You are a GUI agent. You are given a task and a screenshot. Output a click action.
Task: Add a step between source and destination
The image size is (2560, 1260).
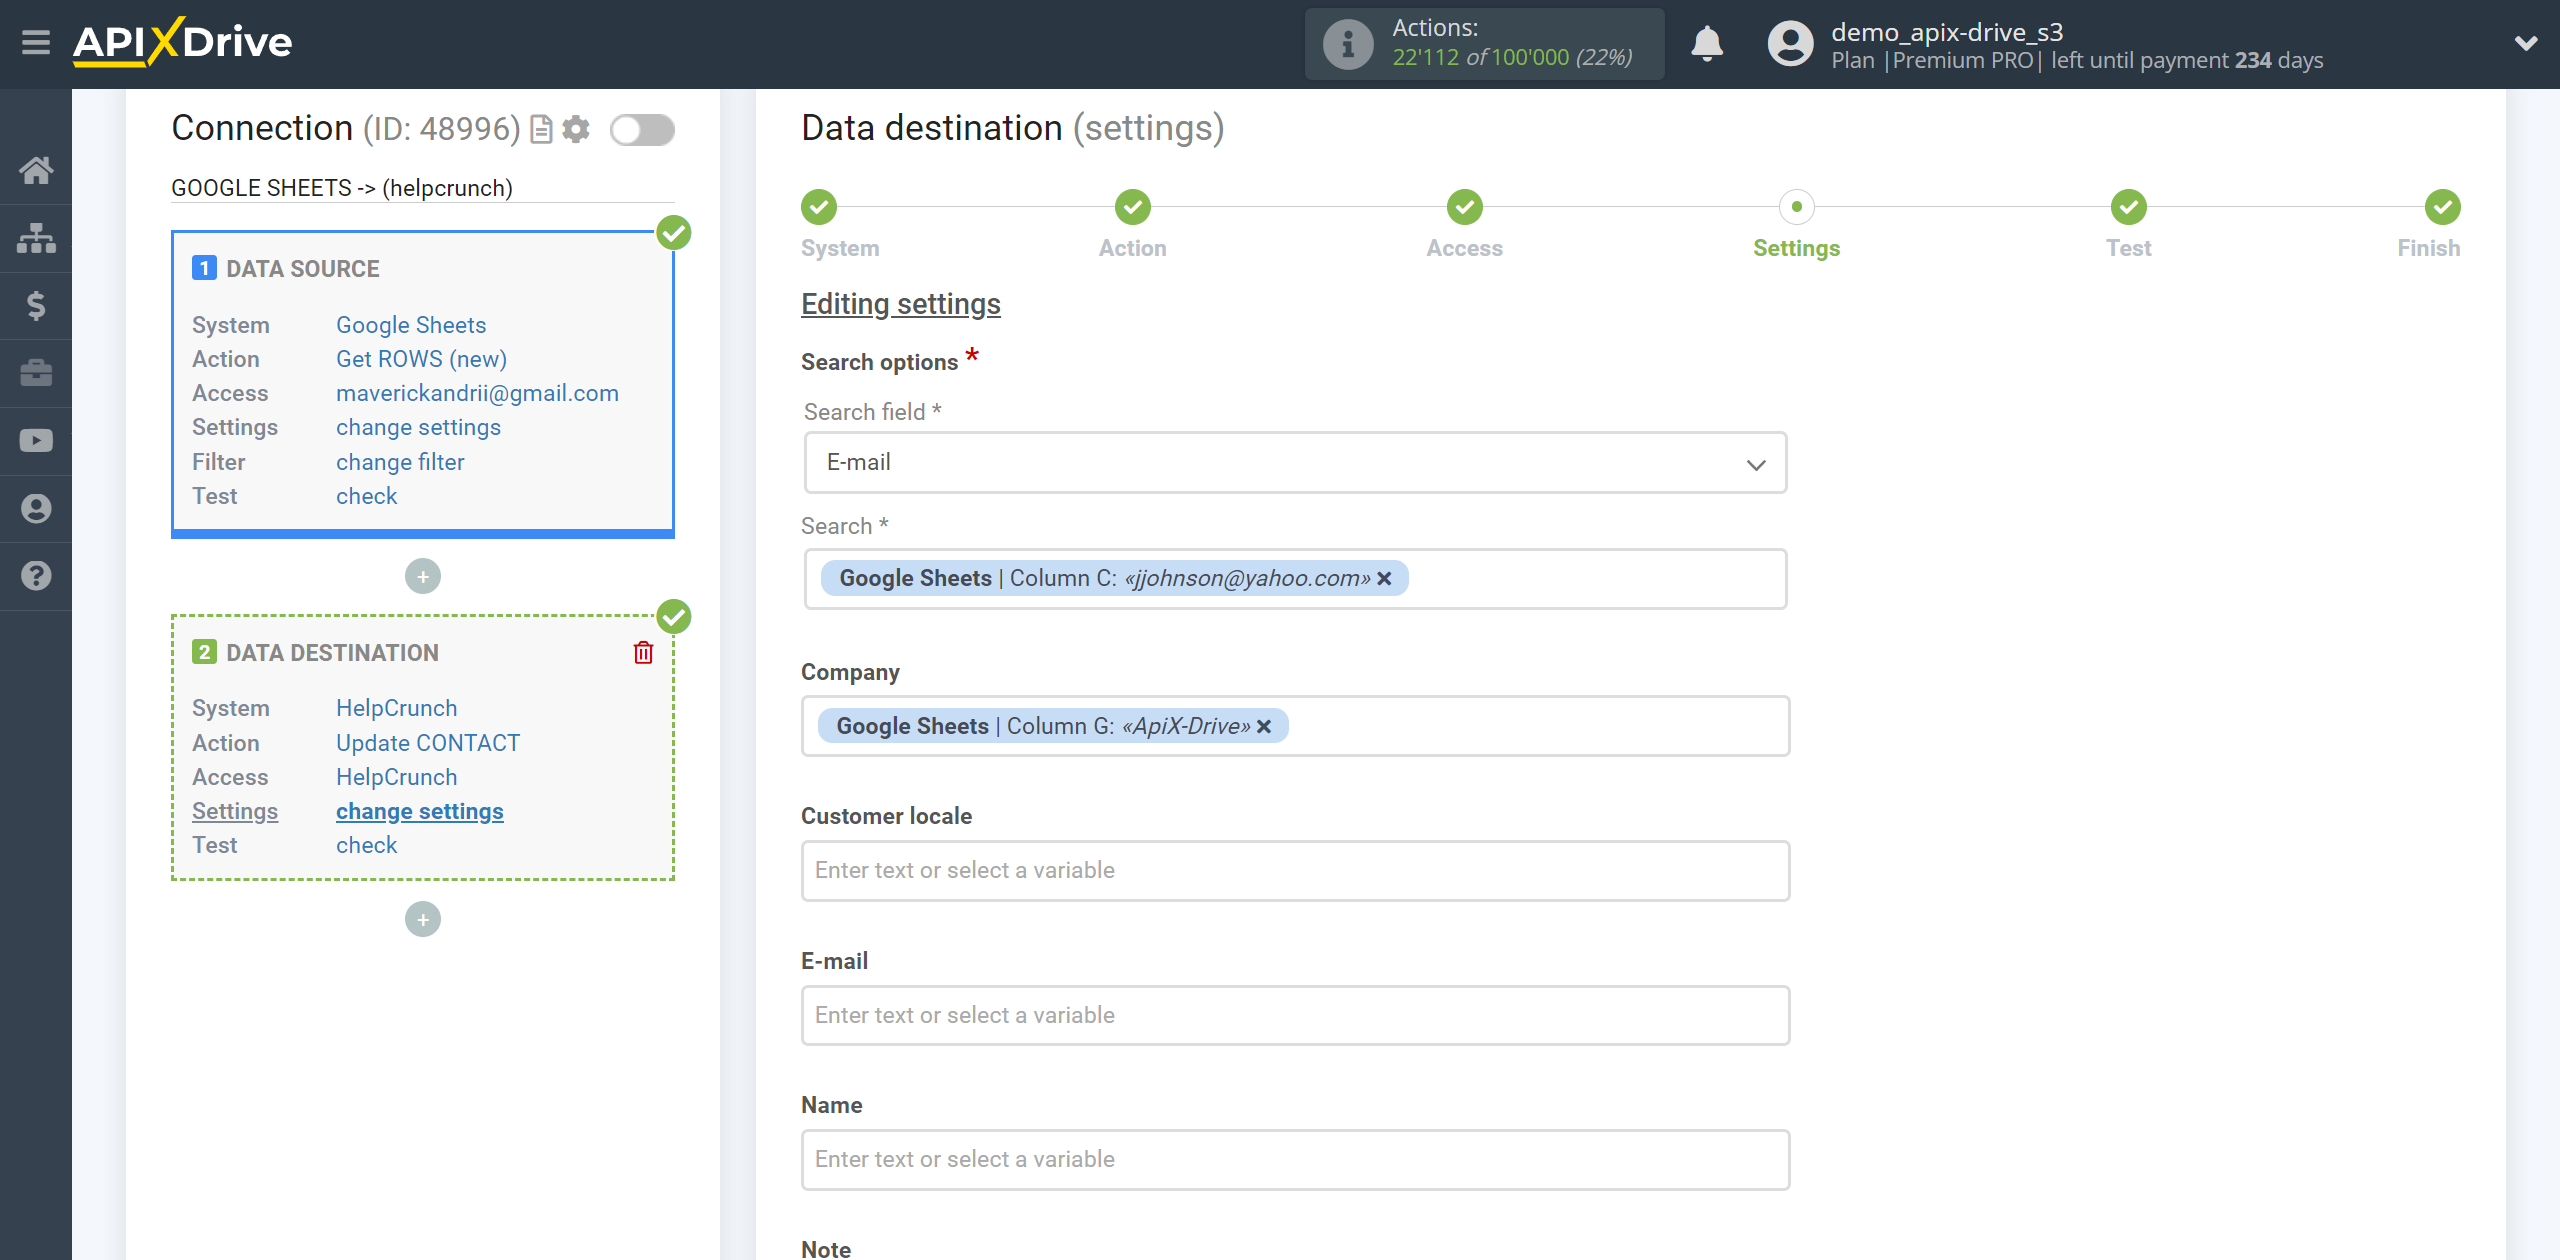click(x=423, y=576)
